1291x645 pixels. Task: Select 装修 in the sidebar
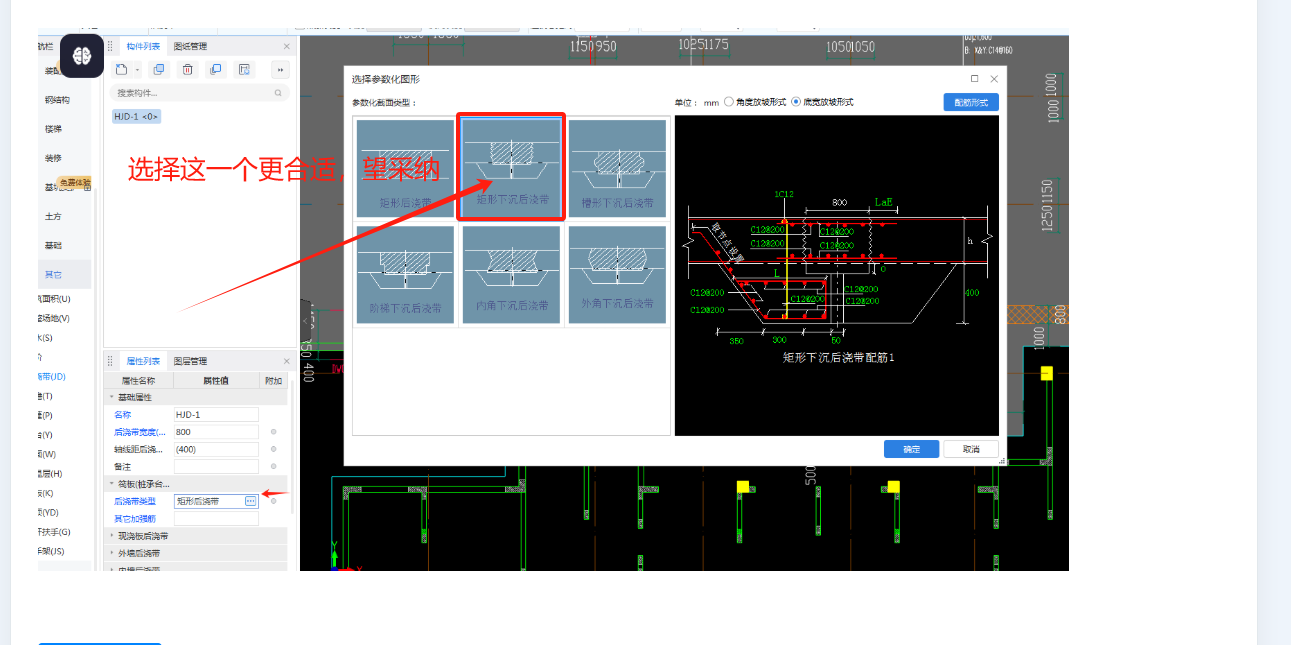pos(53,158)
